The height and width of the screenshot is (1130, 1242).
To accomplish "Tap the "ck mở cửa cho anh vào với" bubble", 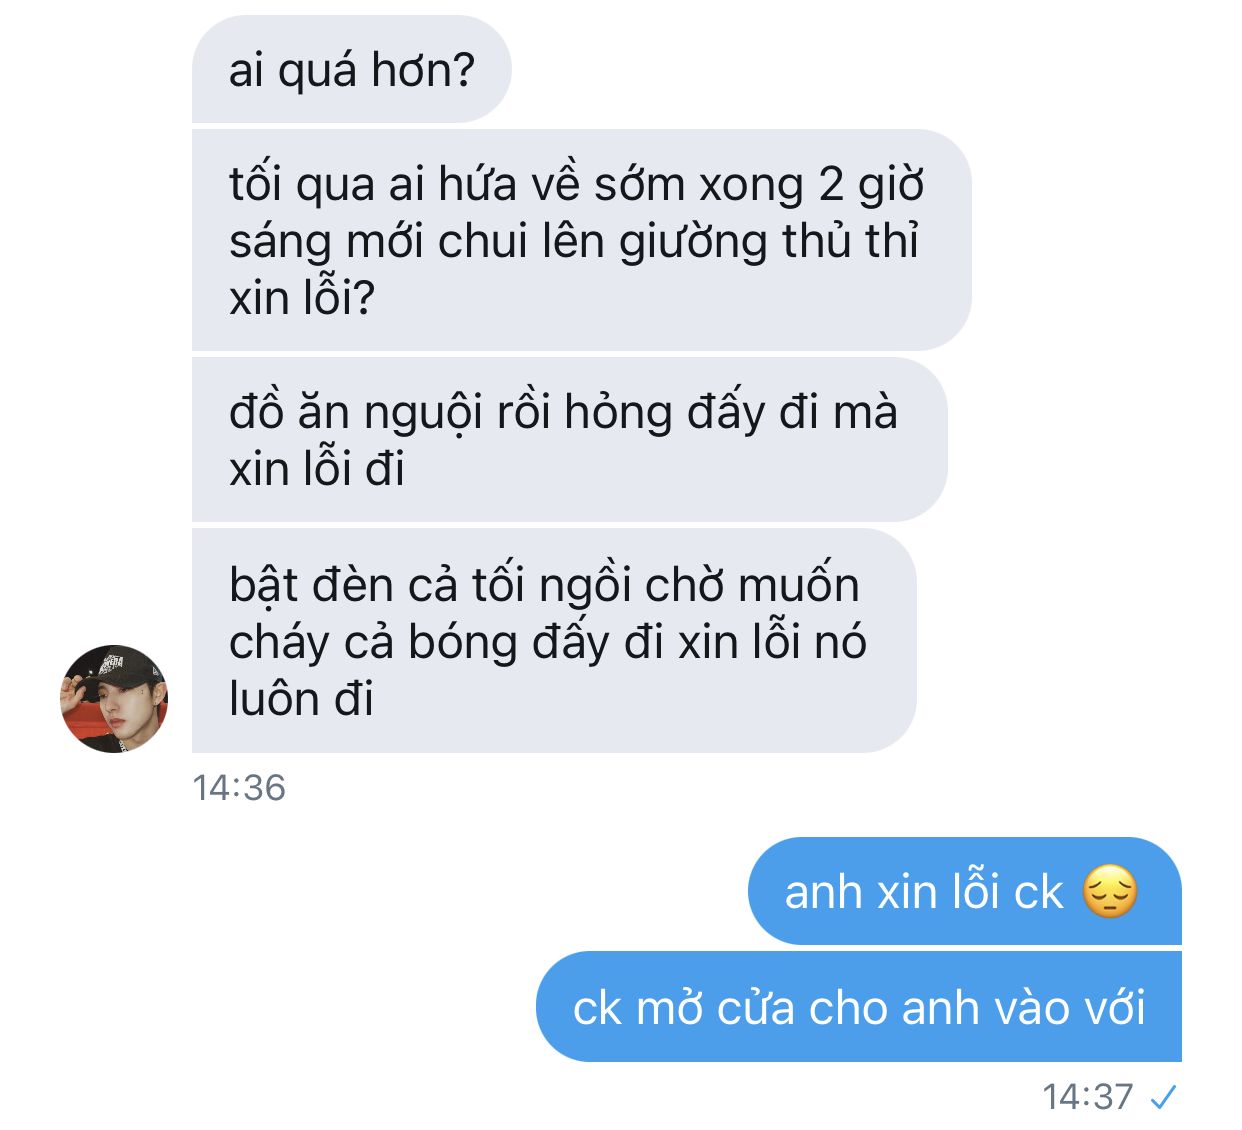I will 859,1006.
